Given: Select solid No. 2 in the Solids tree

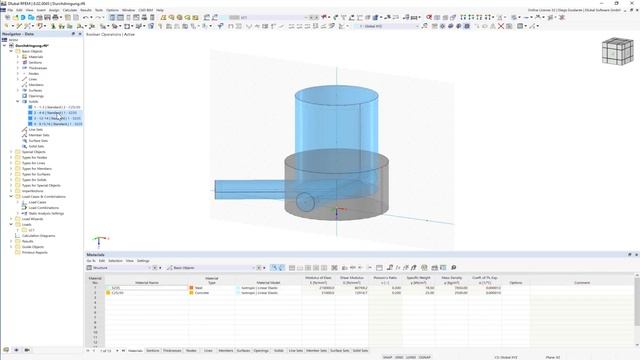Looking at the screenshot, I should point(56,113).
